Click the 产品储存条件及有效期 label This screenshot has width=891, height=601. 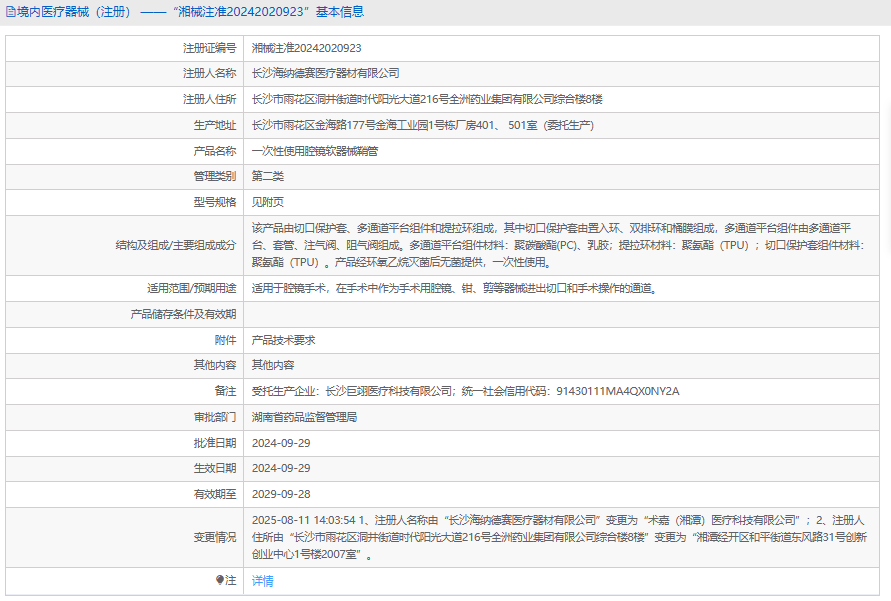click(183, 314)
